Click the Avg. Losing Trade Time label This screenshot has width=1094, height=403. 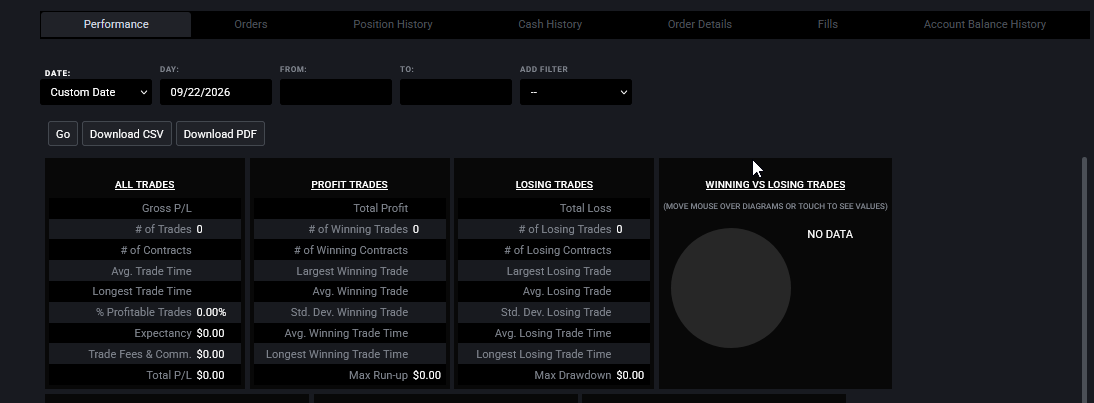click(553, 333)
